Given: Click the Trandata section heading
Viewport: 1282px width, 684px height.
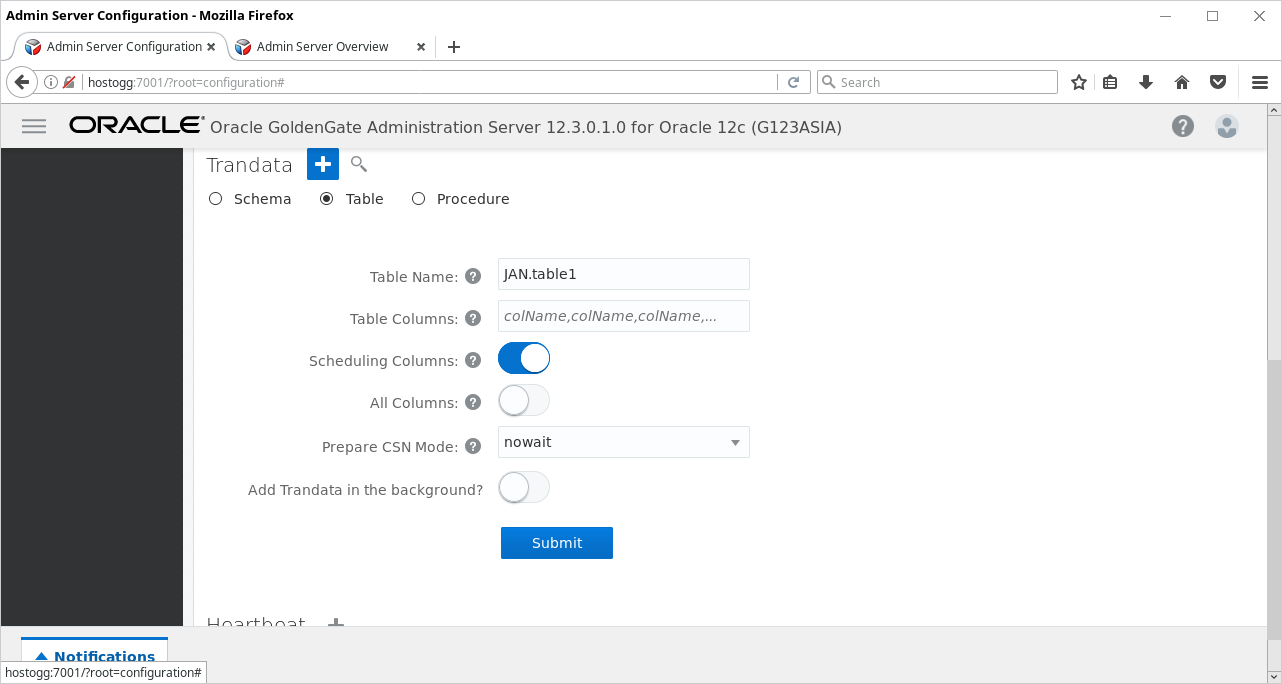Looking at the screenshot, I should click(x=249, y=165).
